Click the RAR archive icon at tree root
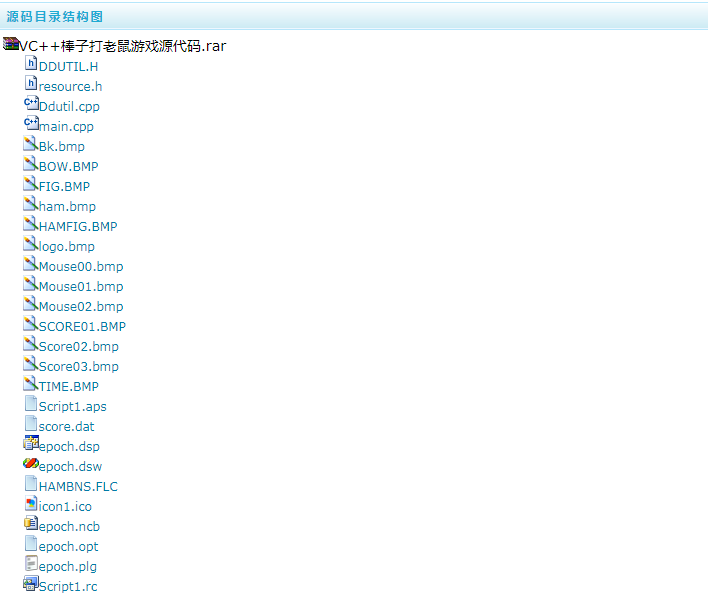This screenshot has width=708, height=599. pos(11,45)
